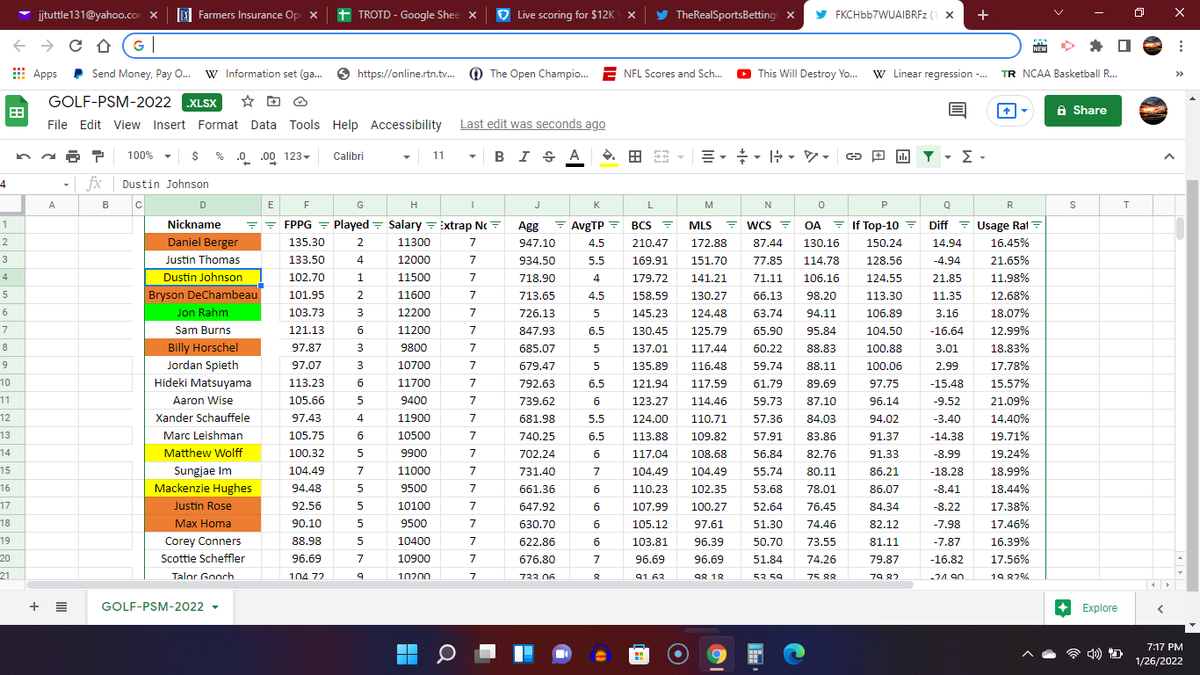The height and width of the screenshot is (675, 1200).
Task: Open the Calibri font dropdown
Action: [372, 156]
